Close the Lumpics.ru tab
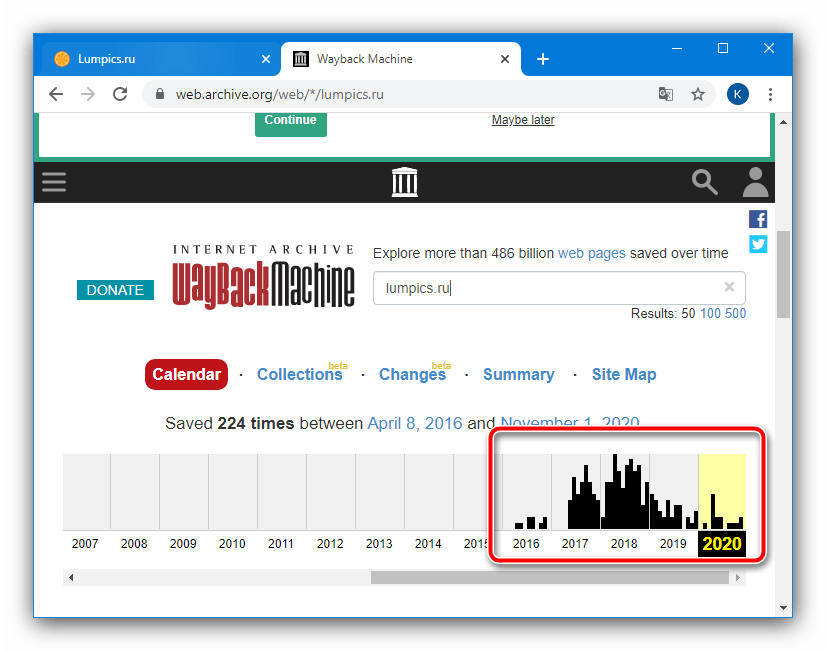 pyautogui.click(x=266, y=59)
